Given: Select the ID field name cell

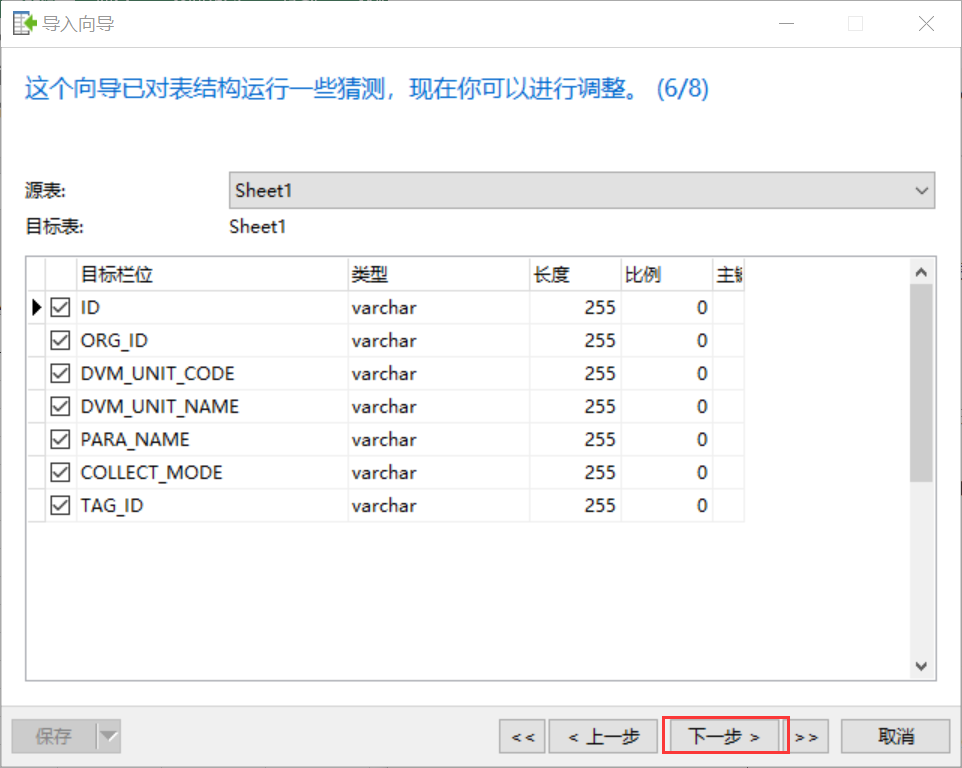Looking at the screenshot, I should [x=212, y=307].
